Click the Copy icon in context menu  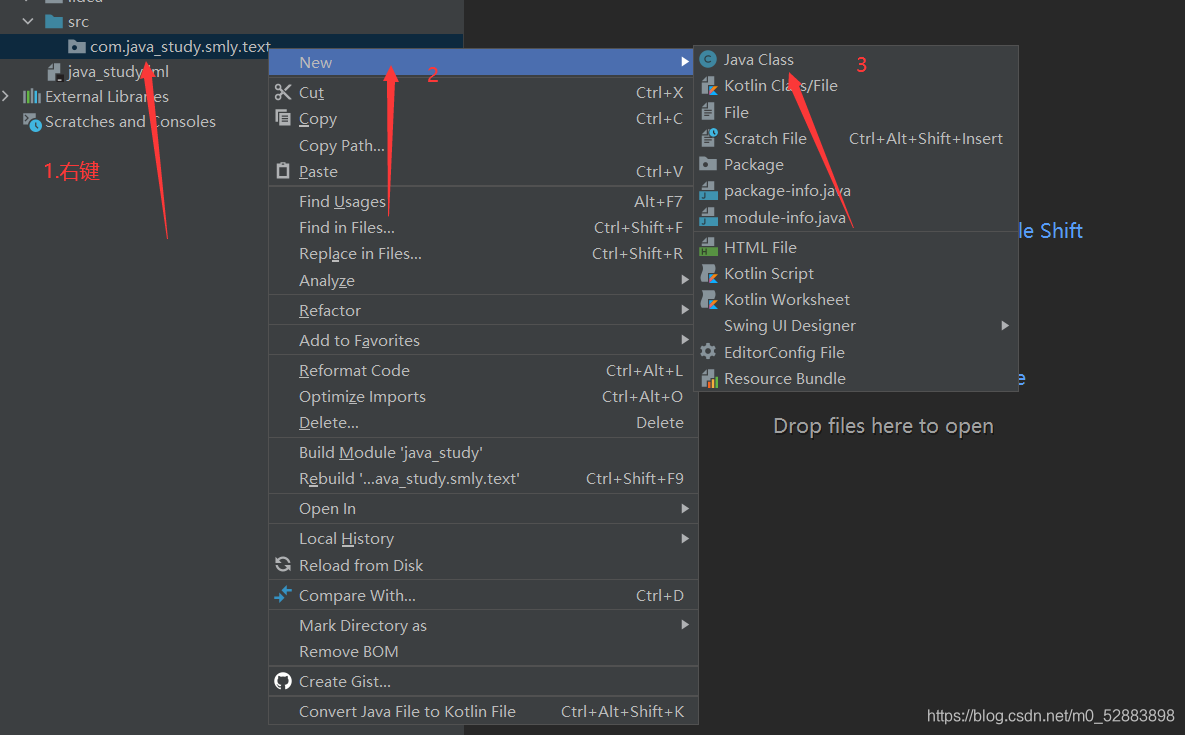coord(283,118)
